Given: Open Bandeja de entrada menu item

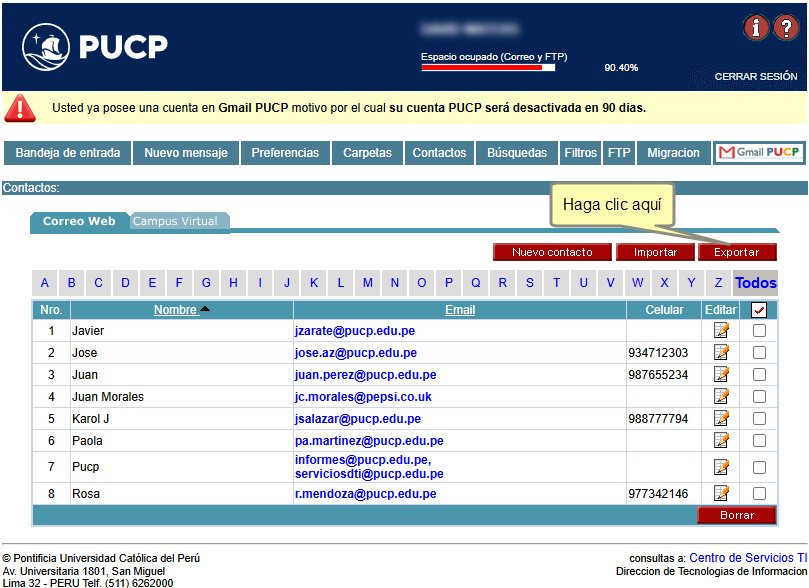Looking at the screenshot, I should pos(68,153).
